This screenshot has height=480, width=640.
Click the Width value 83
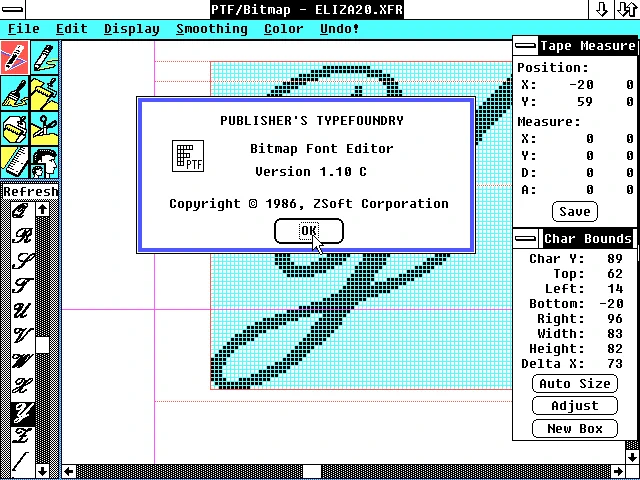(x=615, y=333)
